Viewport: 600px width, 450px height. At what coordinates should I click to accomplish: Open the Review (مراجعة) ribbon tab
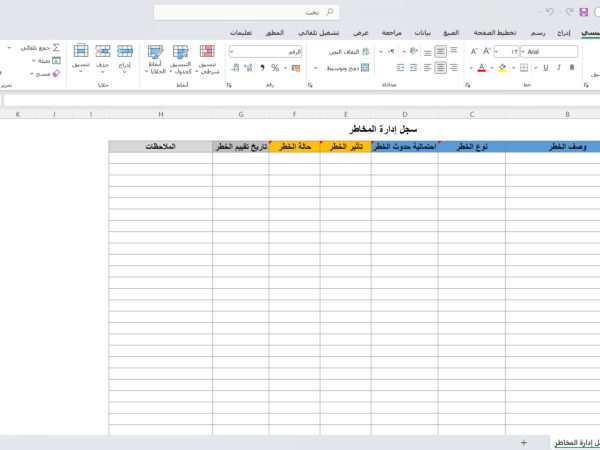tap(391, 32)
